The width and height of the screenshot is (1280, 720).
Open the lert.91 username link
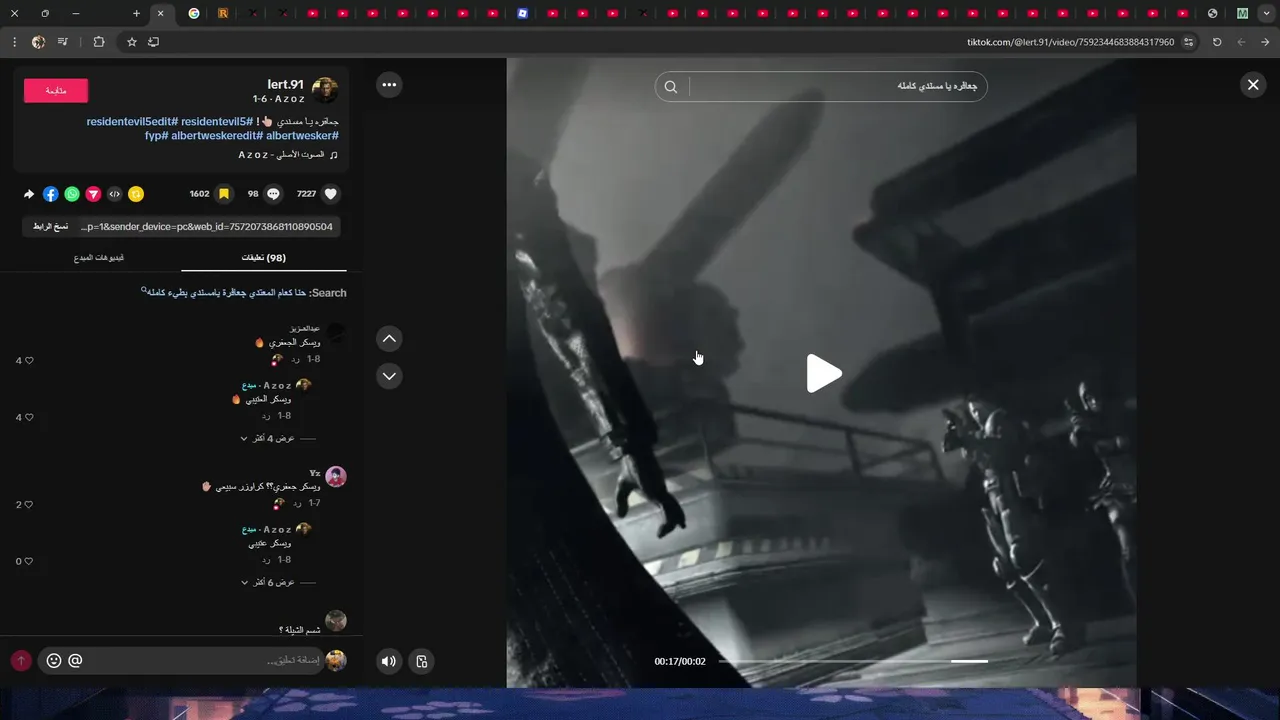coord(285,85)
